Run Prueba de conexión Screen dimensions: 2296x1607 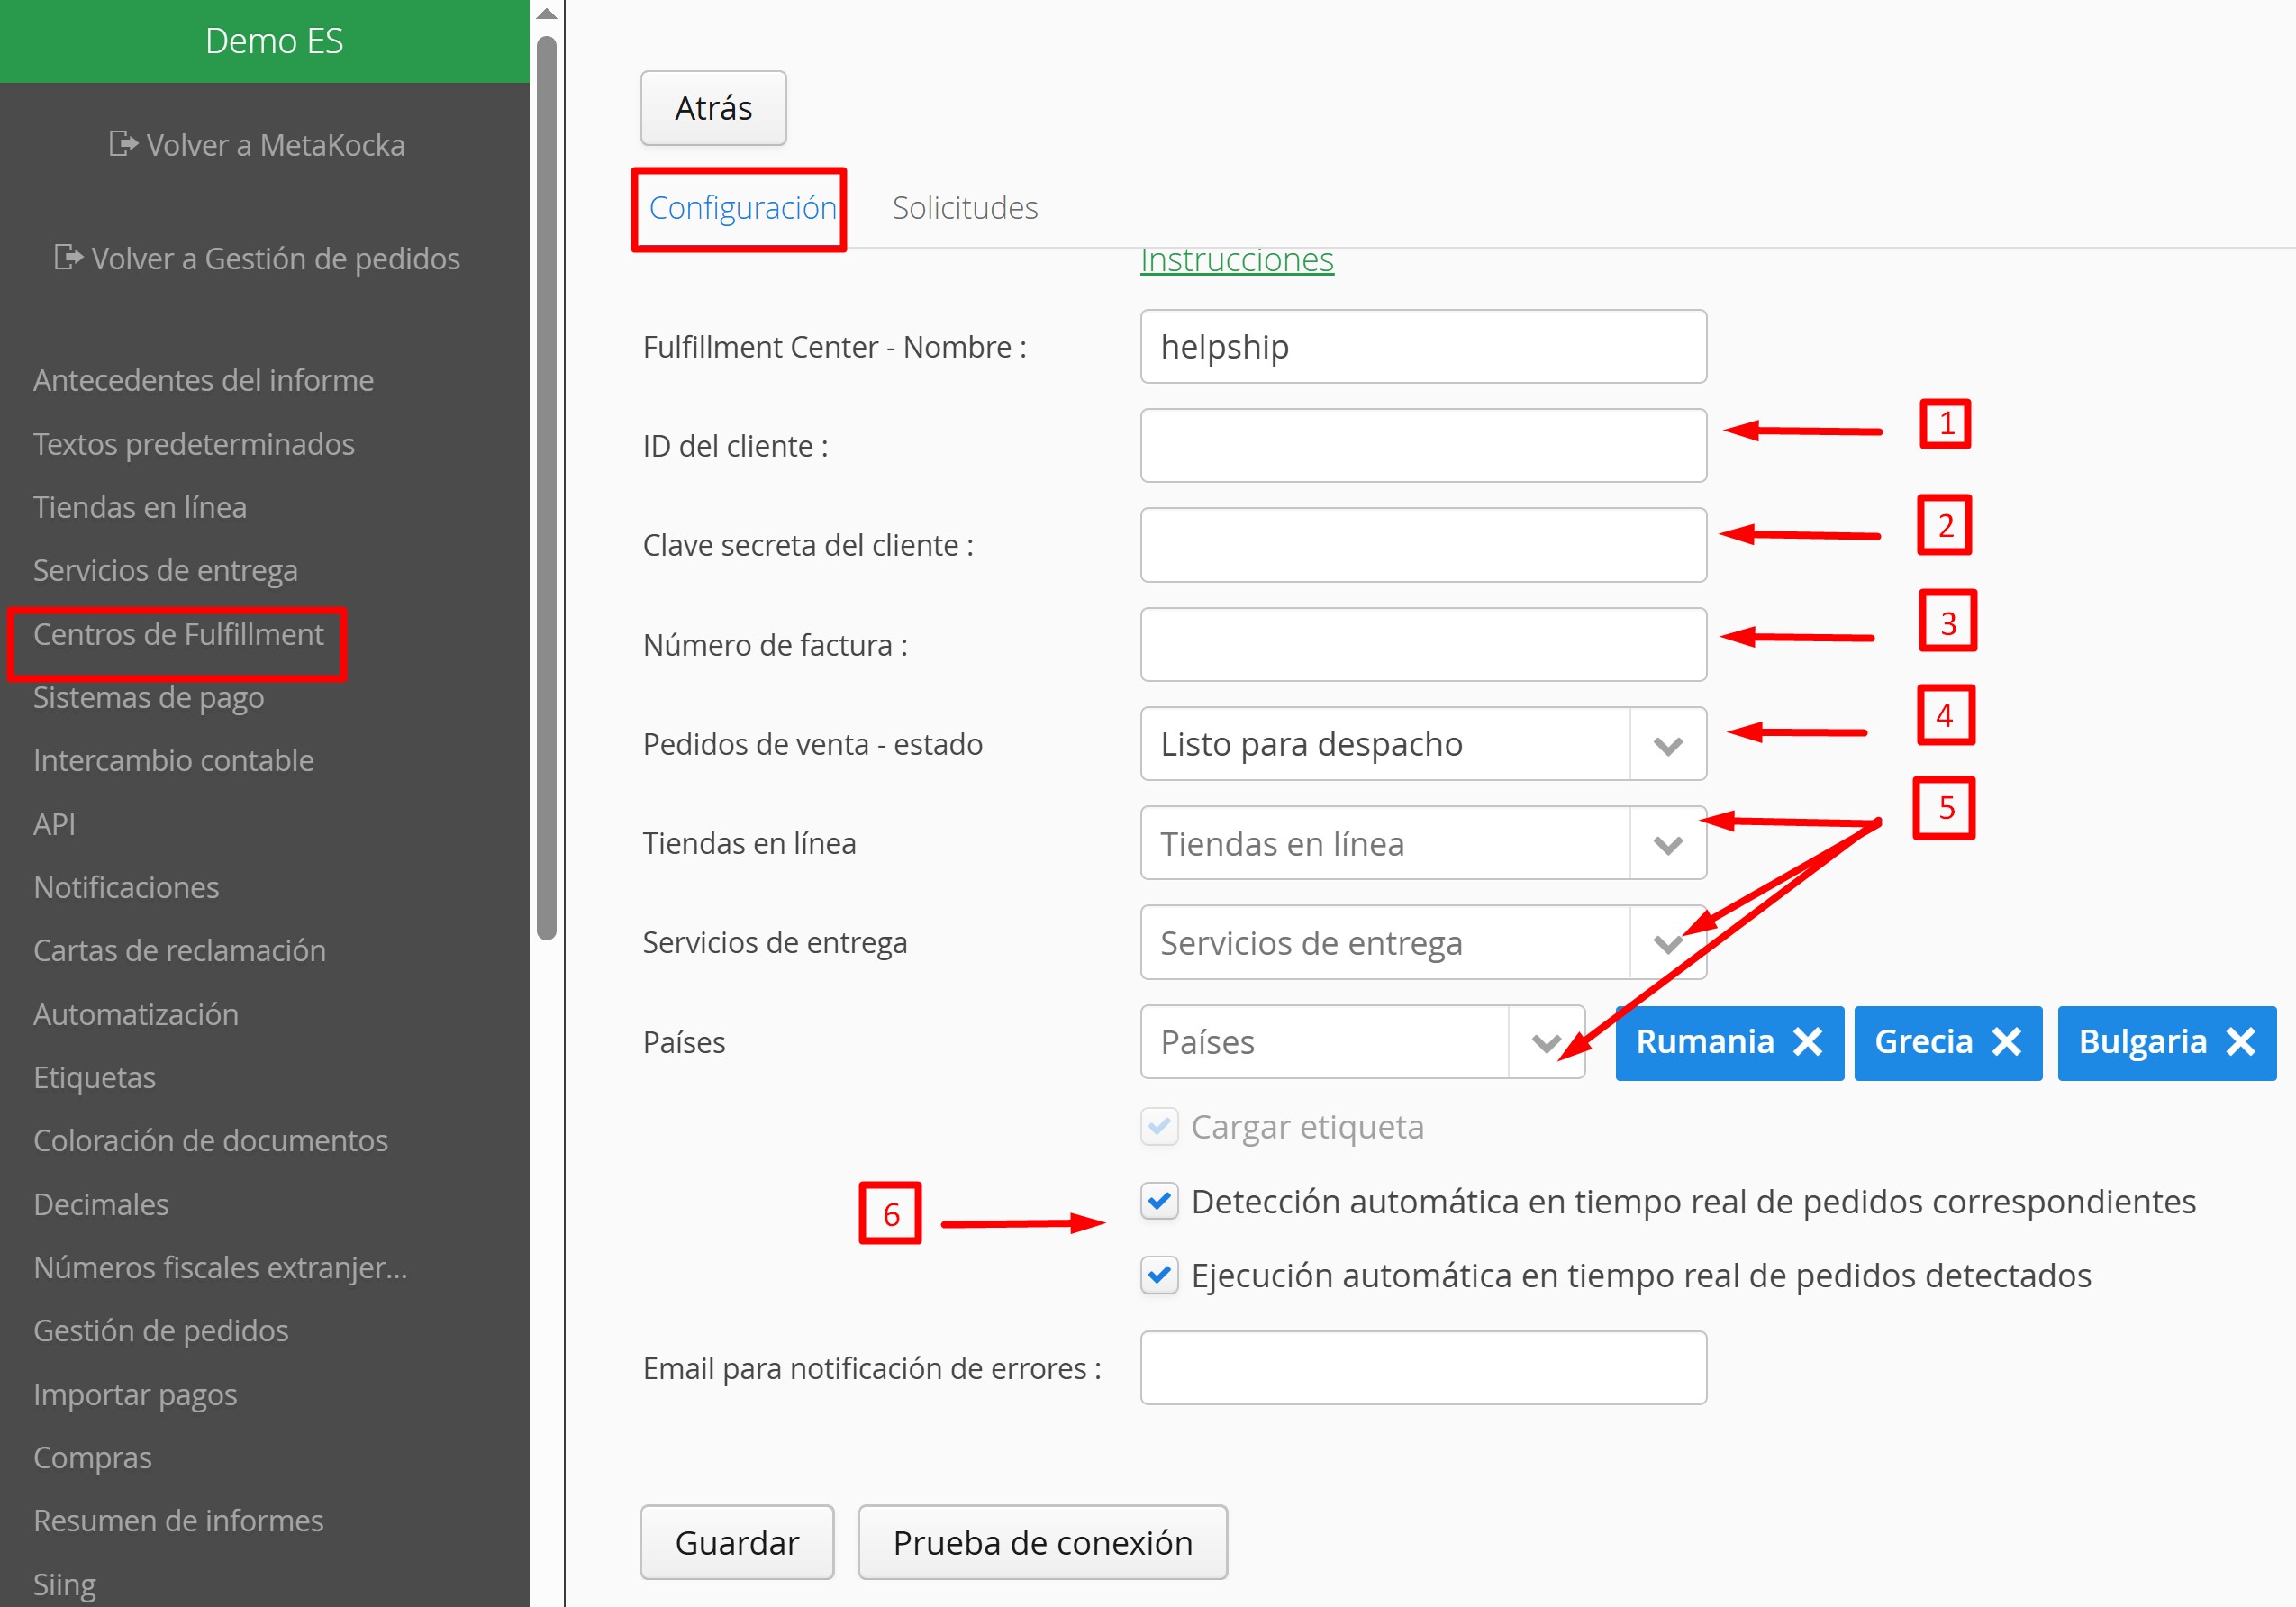(1043, 1542)
